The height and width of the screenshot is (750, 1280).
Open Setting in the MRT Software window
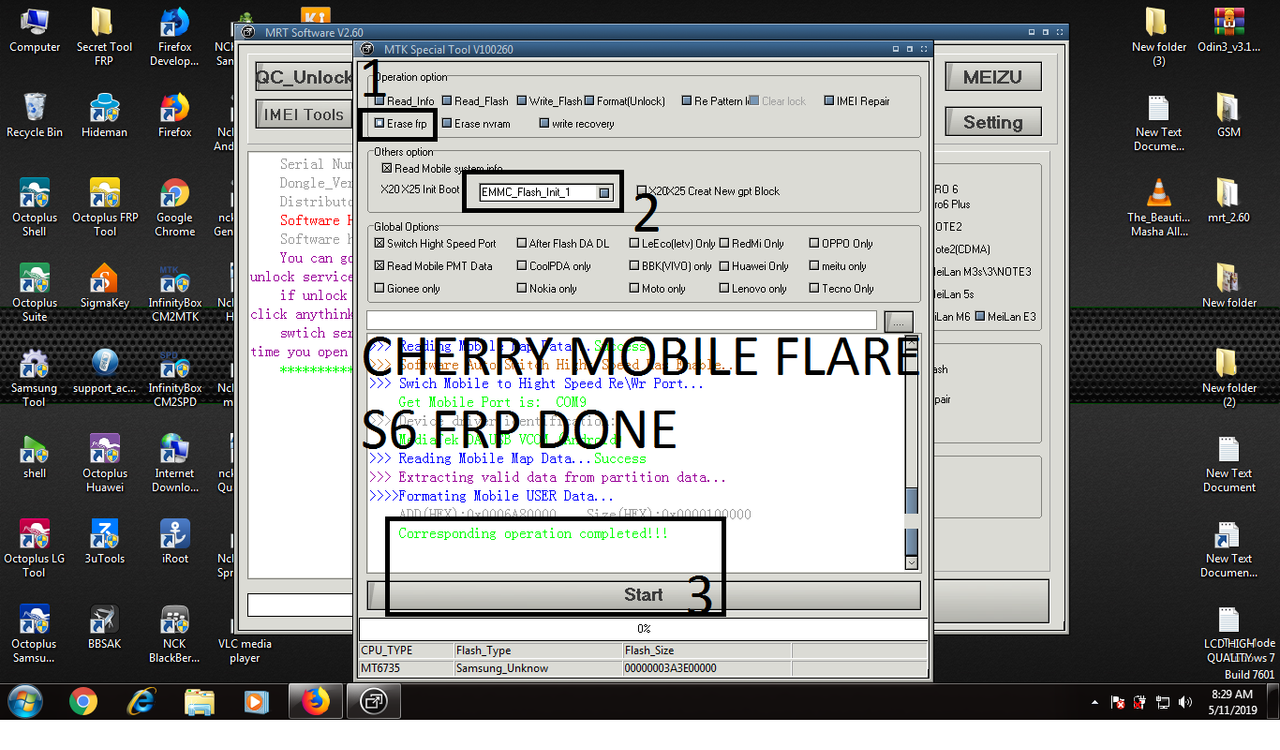point(992,122)
